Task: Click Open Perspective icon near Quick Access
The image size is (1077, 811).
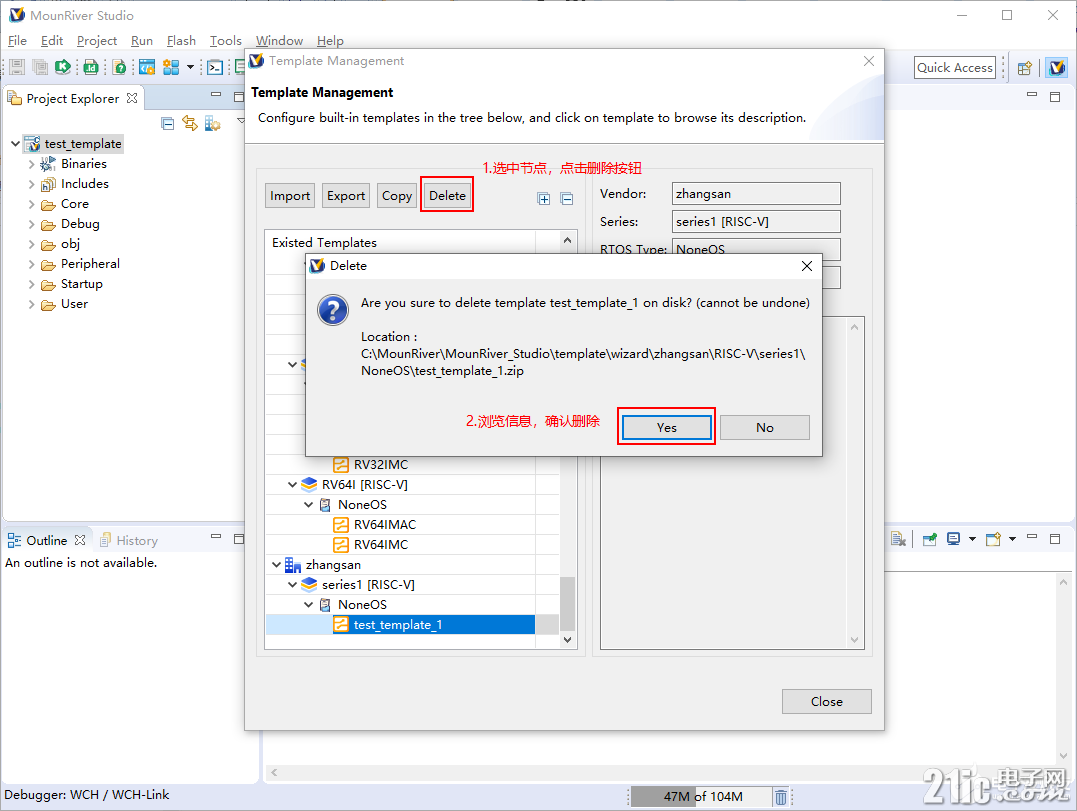Action: [x=1025, y=67]
